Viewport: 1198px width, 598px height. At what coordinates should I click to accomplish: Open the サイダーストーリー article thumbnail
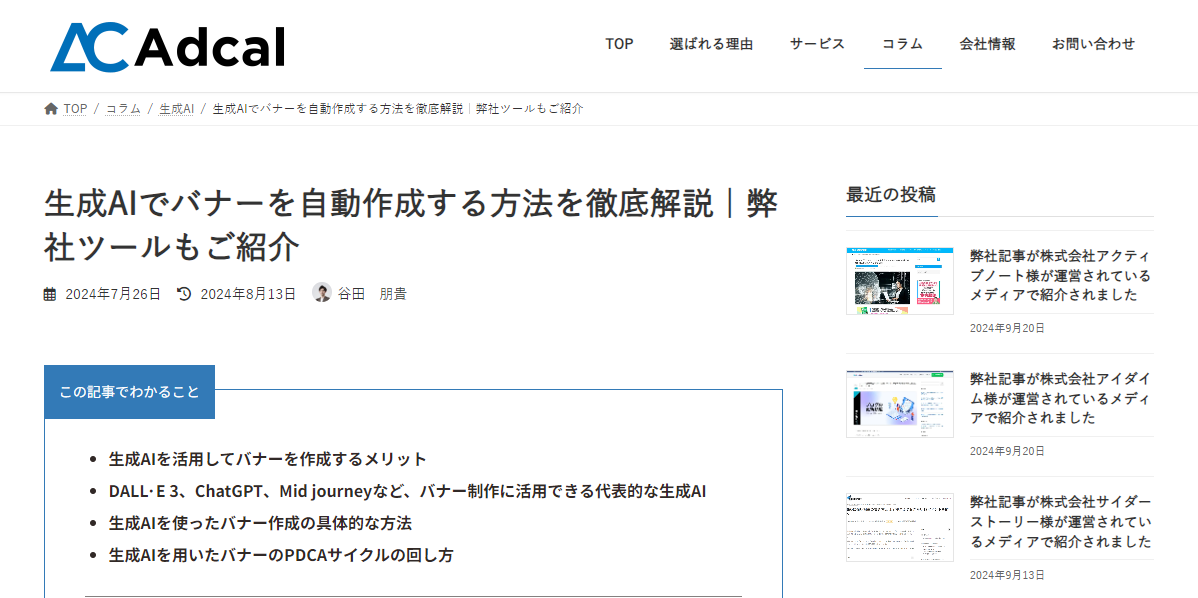(900, 528)
